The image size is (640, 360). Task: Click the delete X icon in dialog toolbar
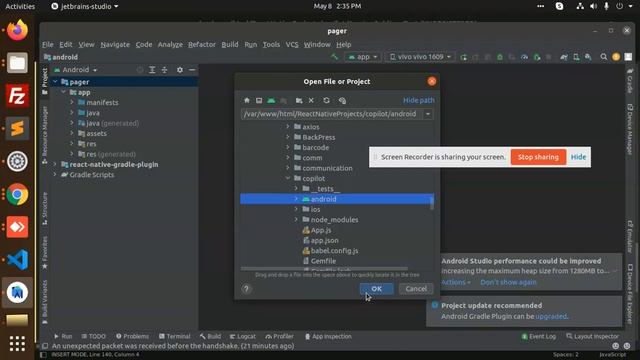pyautogui.click(x=311, y=100)
